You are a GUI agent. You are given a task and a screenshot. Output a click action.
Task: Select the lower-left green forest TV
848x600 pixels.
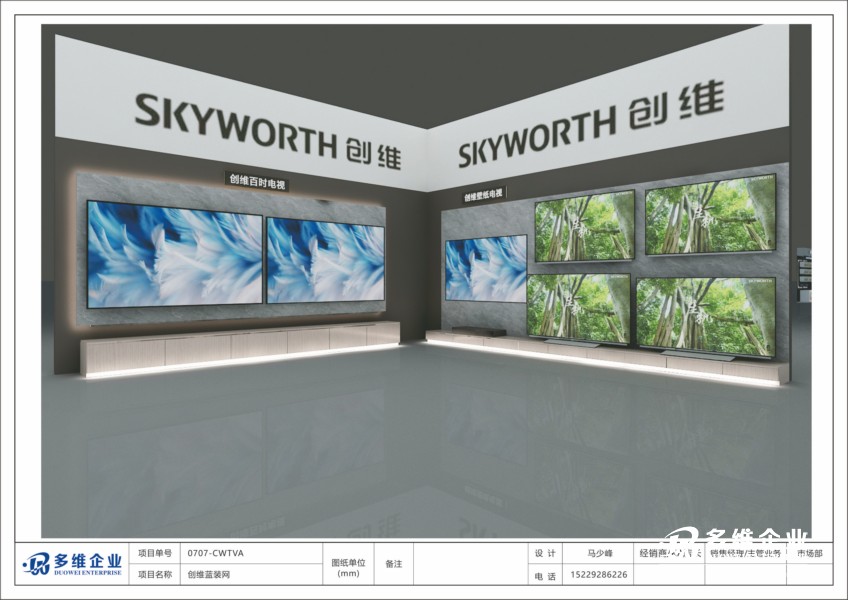(579, 308)
